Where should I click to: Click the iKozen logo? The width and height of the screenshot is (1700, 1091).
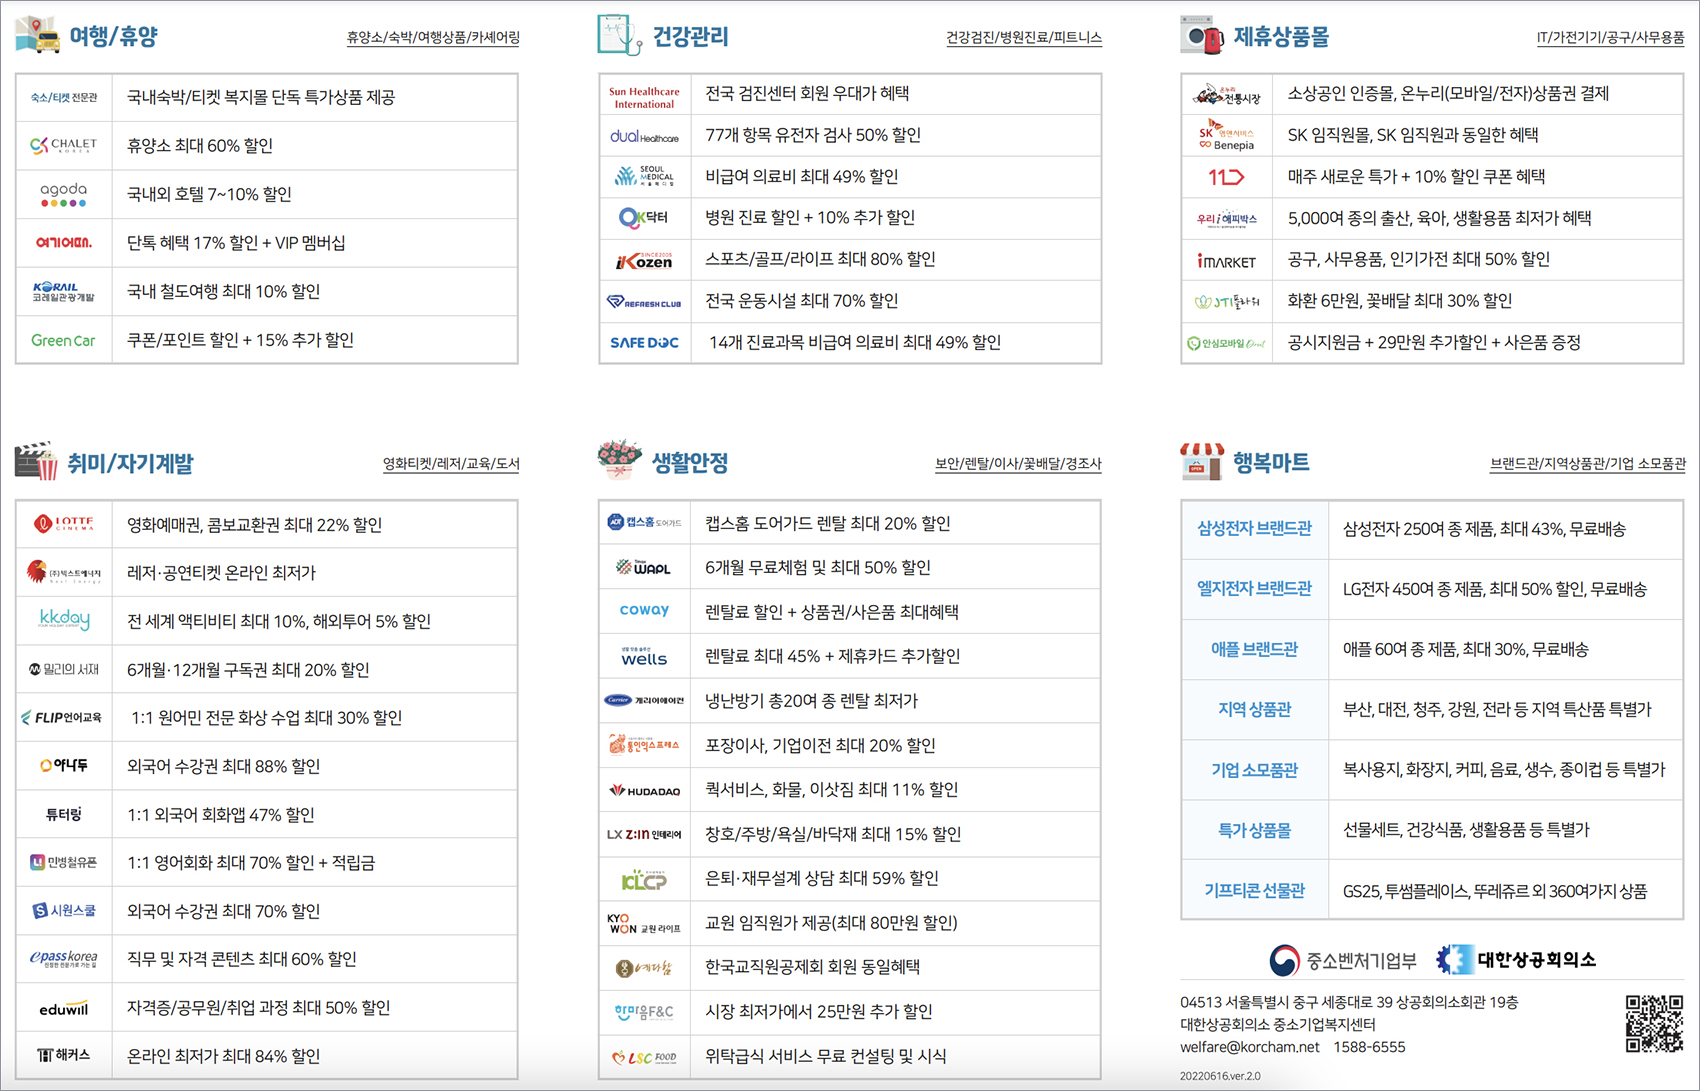tap(644, 260)
